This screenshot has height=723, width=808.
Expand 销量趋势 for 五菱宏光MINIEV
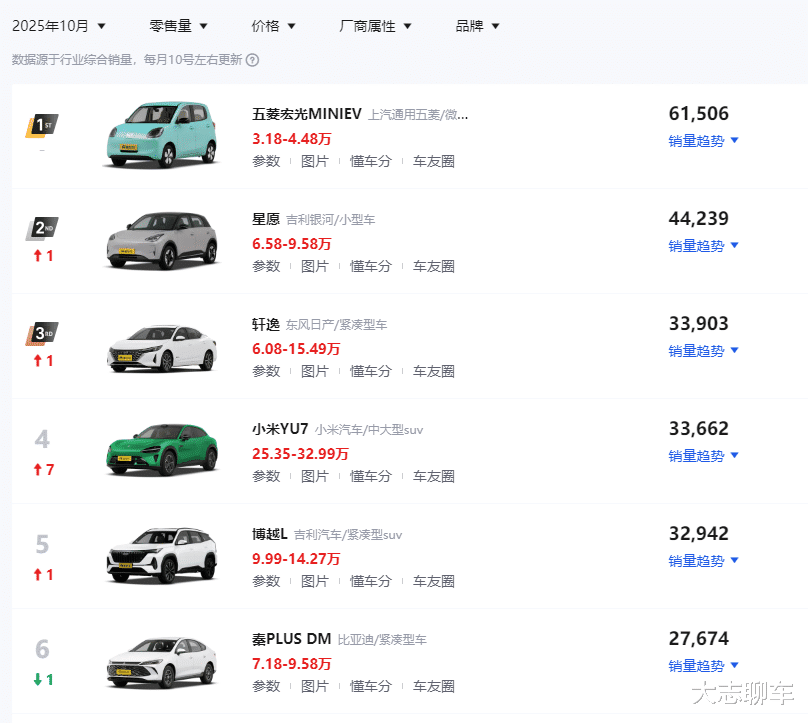703,141
